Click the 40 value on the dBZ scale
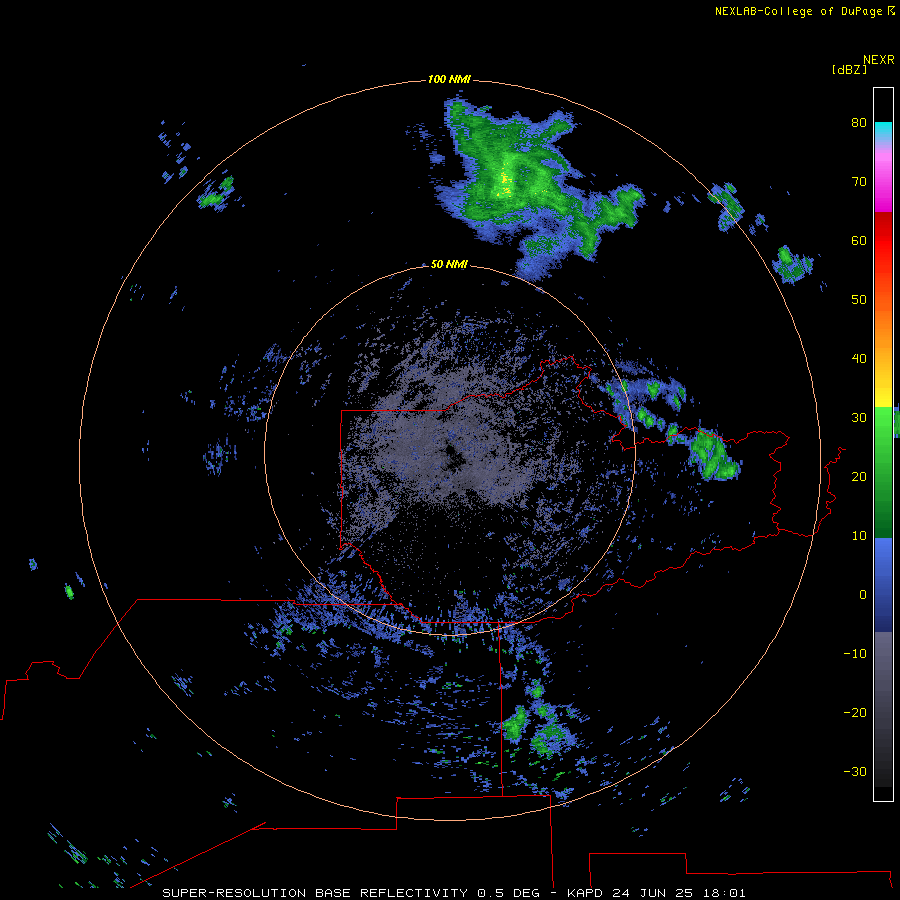Screen dimensions: 900x900 click(x=859, y=359)
